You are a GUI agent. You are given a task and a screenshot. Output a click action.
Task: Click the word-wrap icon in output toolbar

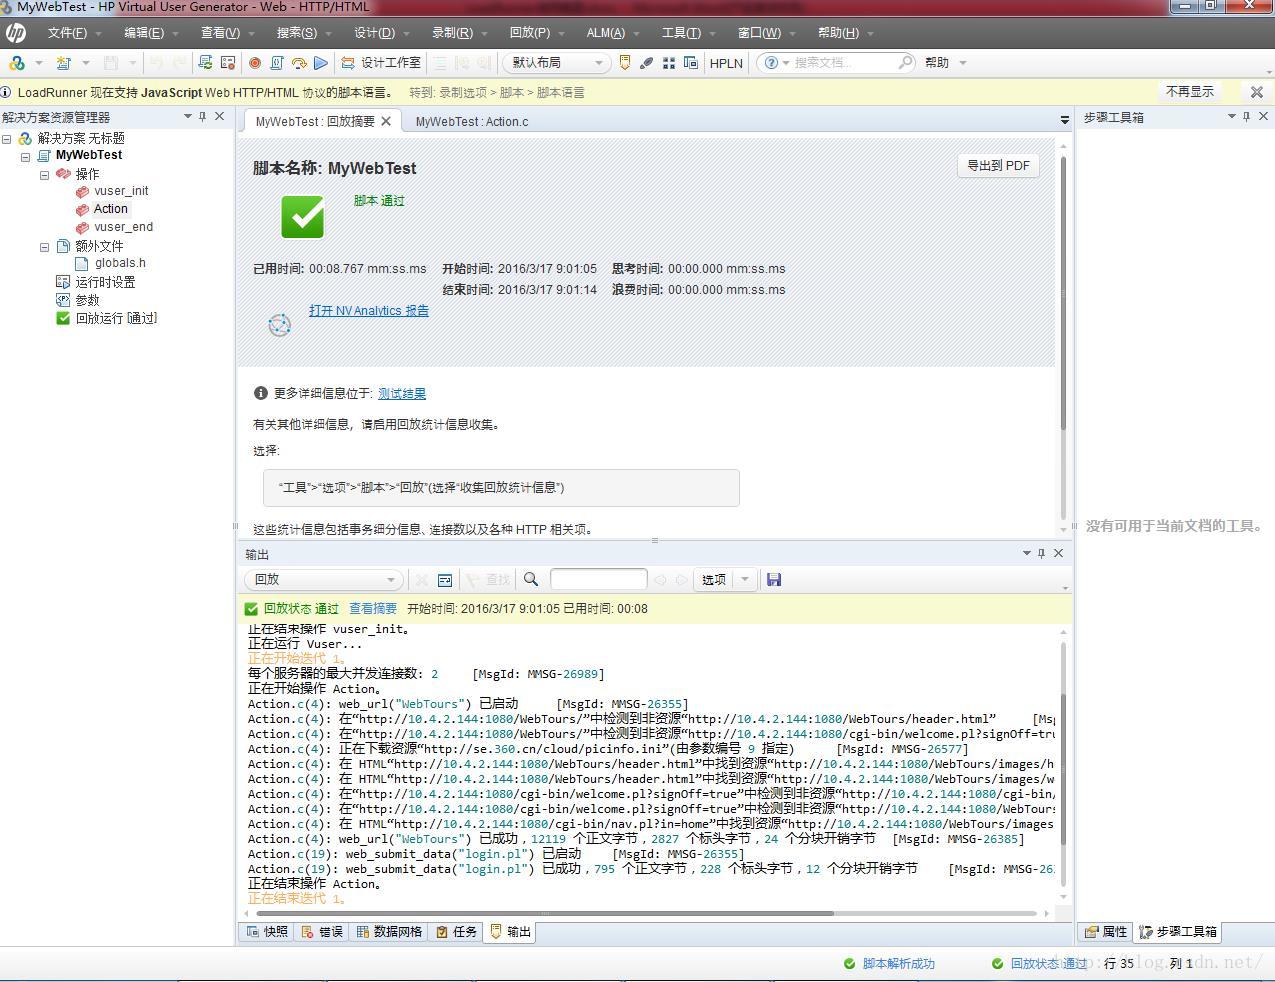pos(445,580)
